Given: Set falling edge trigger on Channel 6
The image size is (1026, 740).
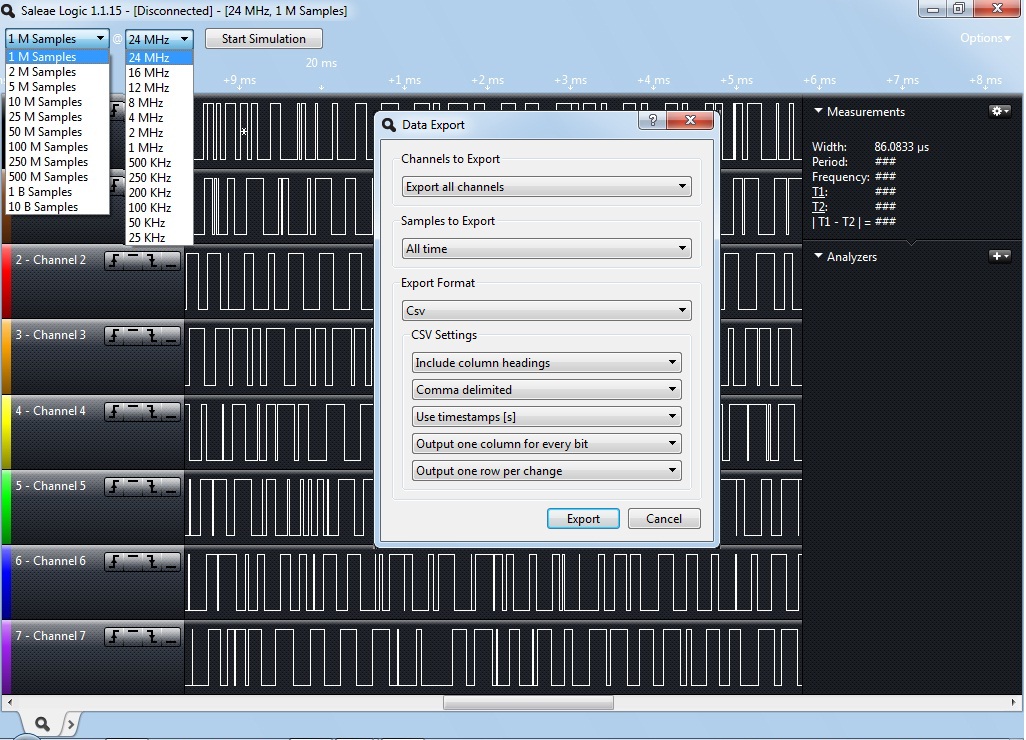Looking at the screenshot, I should pyautogui.click(x=152, y=562).
